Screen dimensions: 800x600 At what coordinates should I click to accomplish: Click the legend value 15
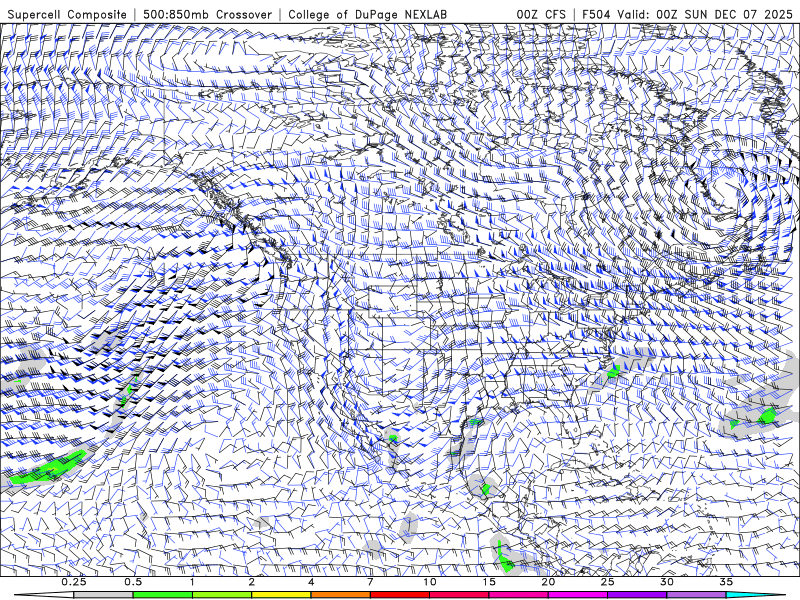[x=489, y=582]
